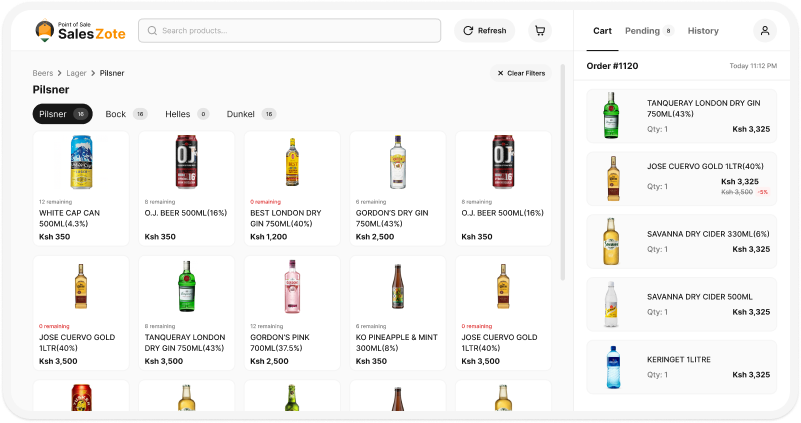The width and height of the screenshot is (801, 423).
Task: Click the Order #1120 heading
Action: [x=612, y=66]
